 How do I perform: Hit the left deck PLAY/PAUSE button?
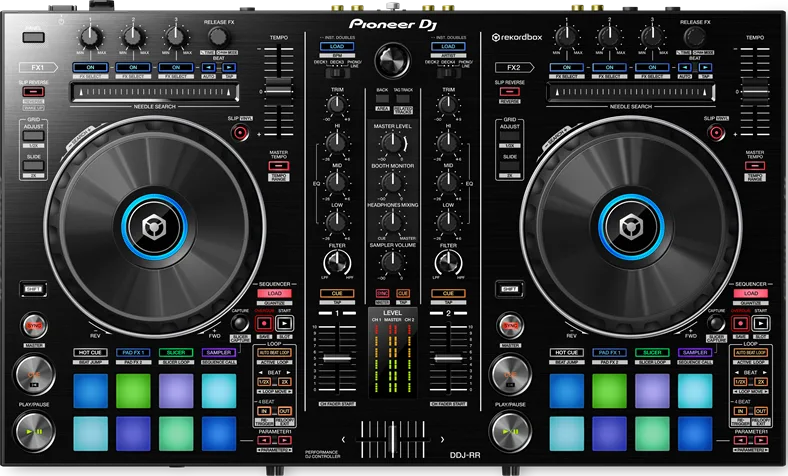34,431
